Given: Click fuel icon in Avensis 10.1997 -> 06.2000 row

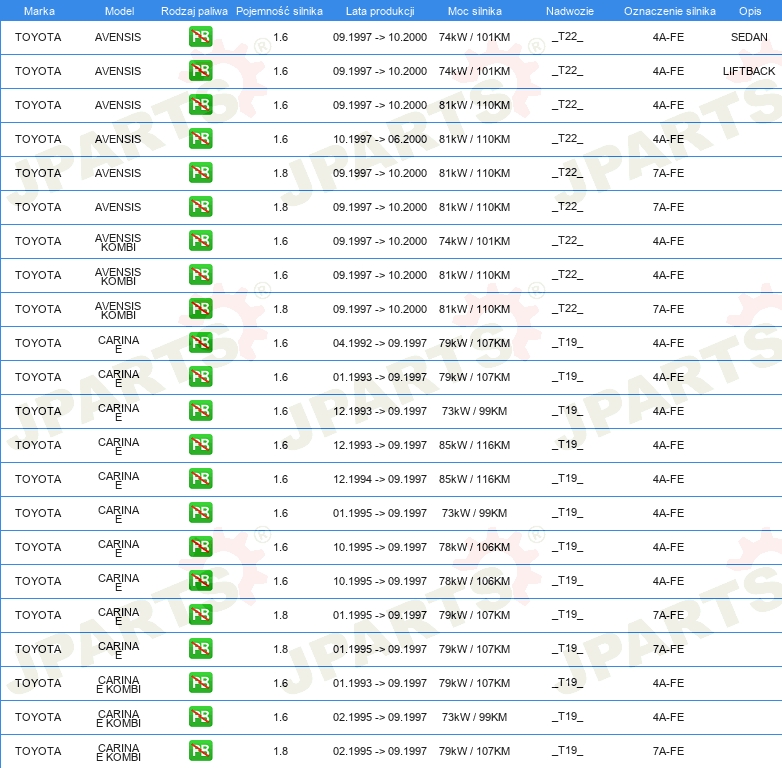Looking at the screenshot, I should point(200,139).
